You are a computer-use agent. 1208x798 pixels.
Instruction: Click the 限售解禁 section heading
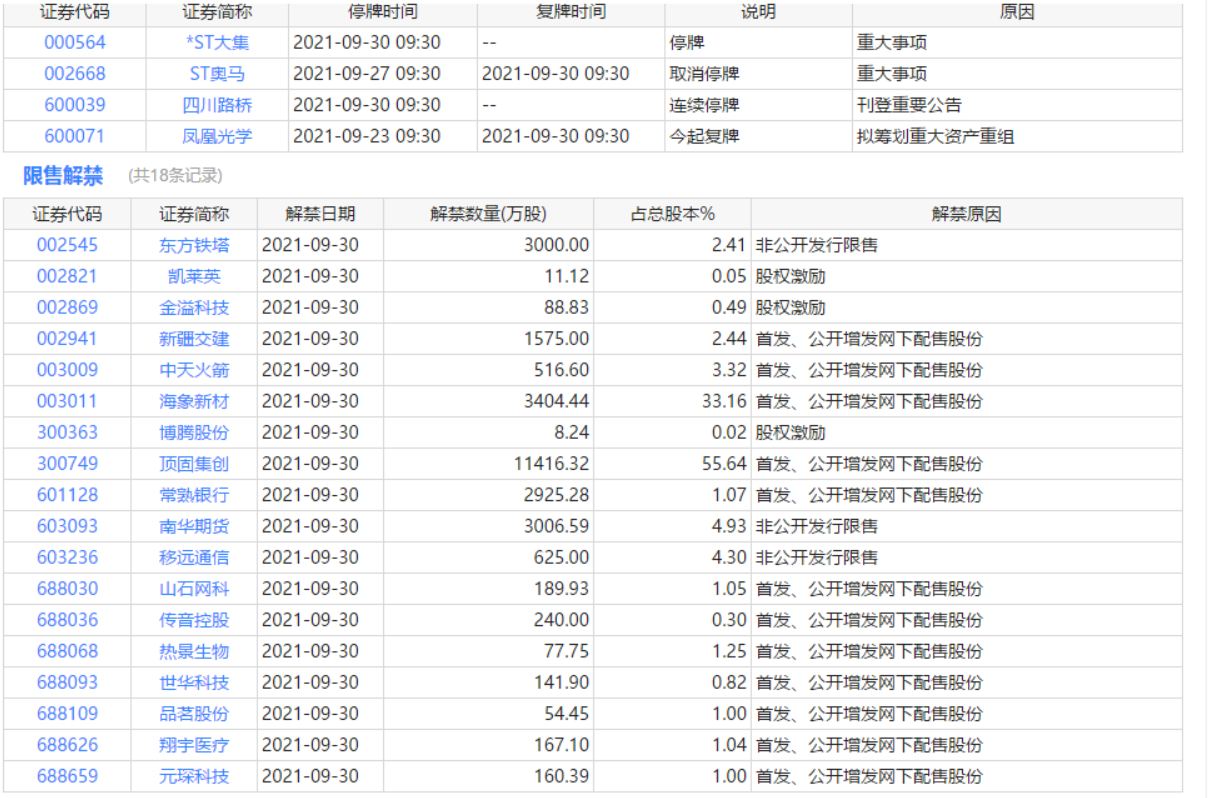click(x=63, y=176)
